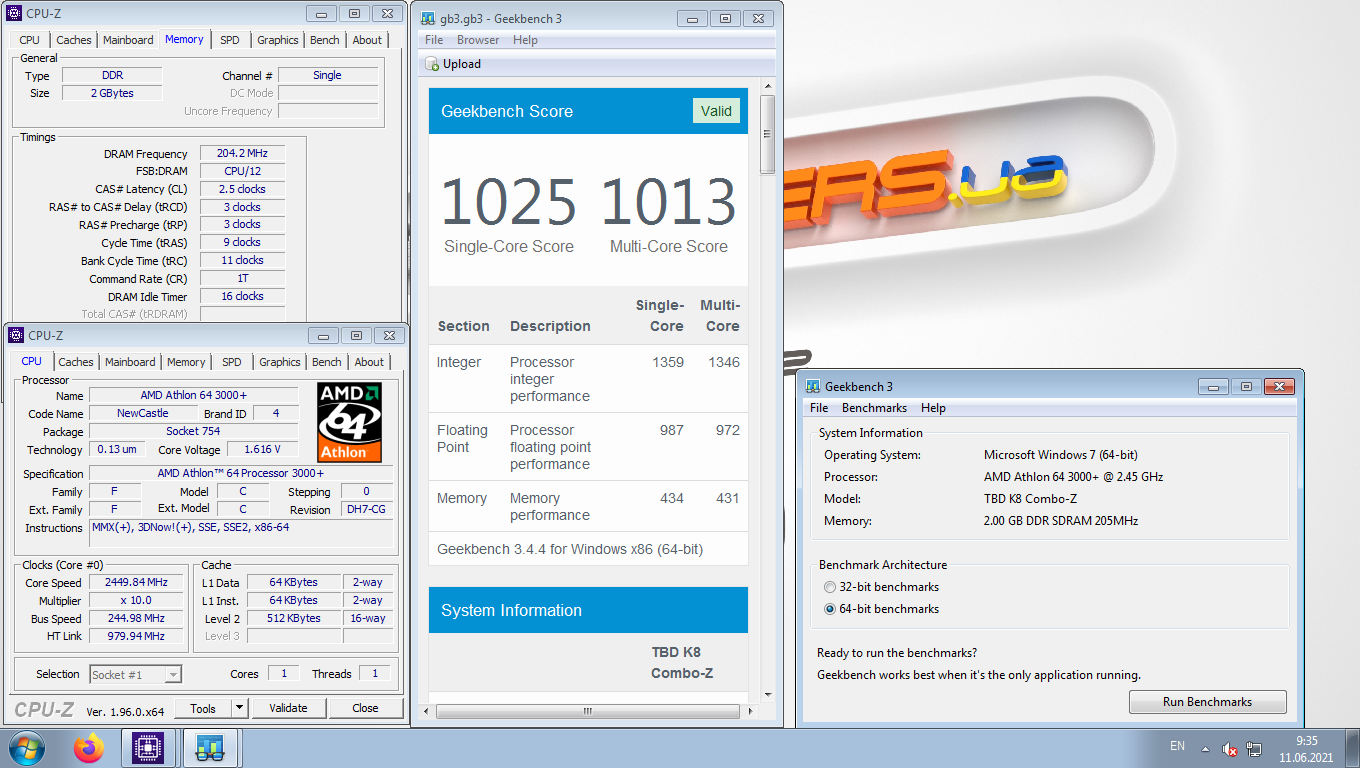Switch to SPD tab in CPU-Z Timings window
Viewport: 1360px width, 768px height.
[x=230, y=40]
